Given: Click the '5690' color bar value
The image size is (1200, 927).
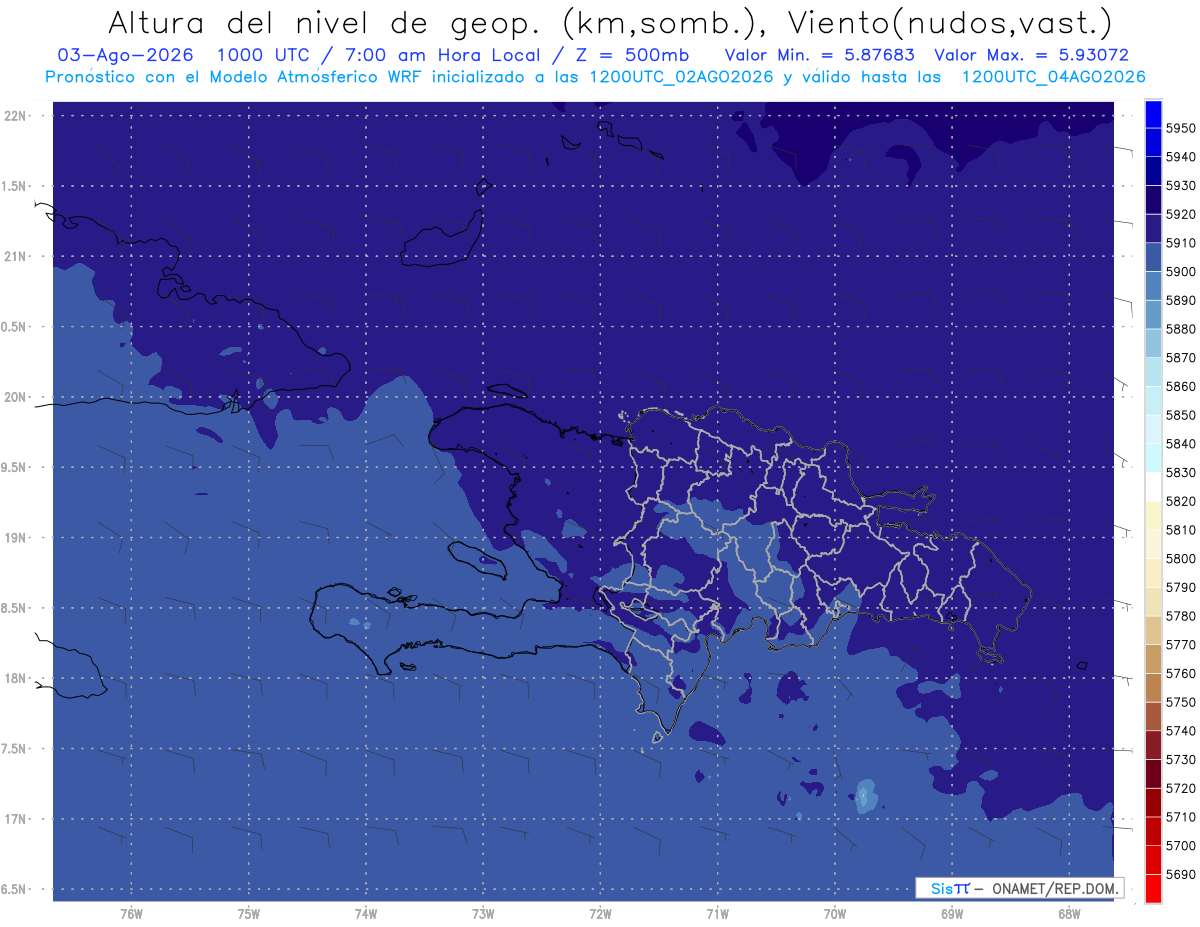Looking at the screenshot, I should click(1181, 874).
